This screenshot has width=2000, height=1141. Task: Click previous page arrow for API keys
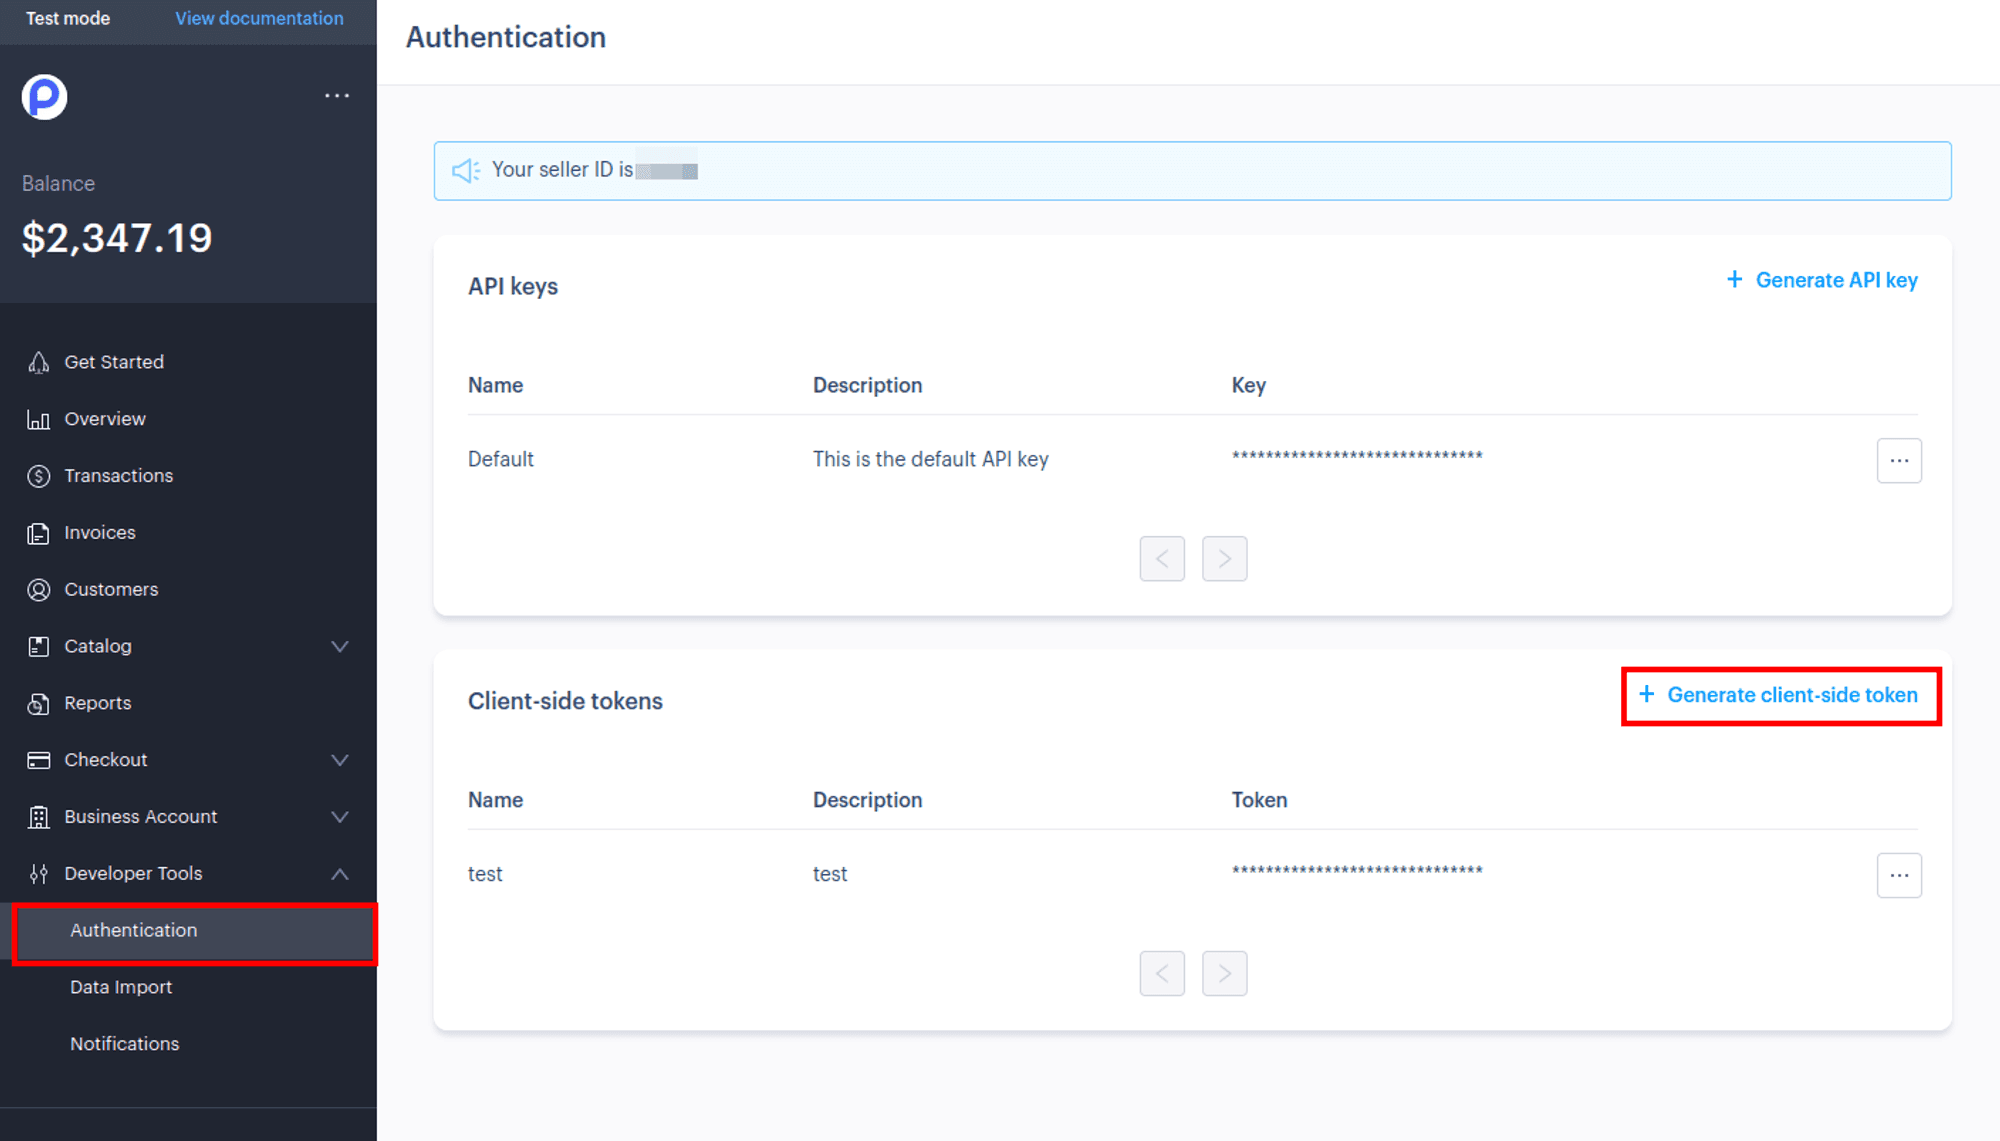click(x=1162, y=556)
